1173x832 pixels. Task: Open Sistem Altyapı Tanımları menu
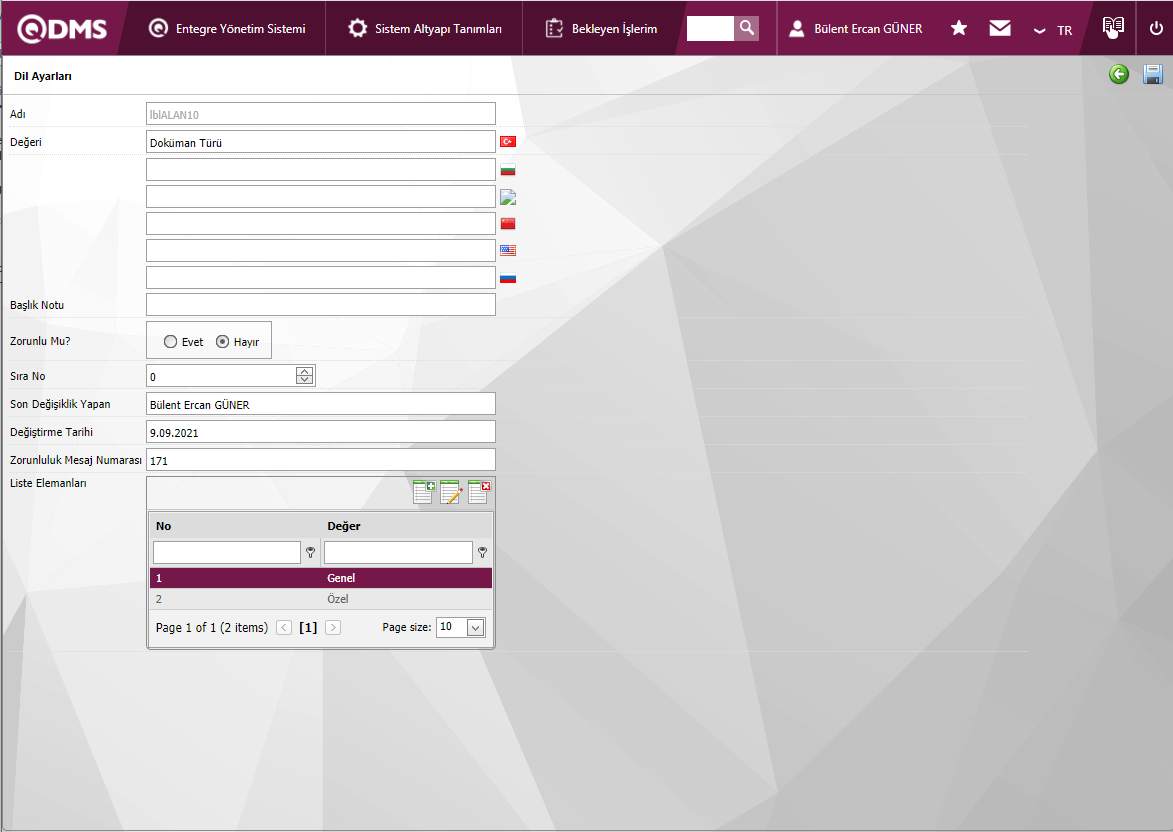tap(424, 28)
